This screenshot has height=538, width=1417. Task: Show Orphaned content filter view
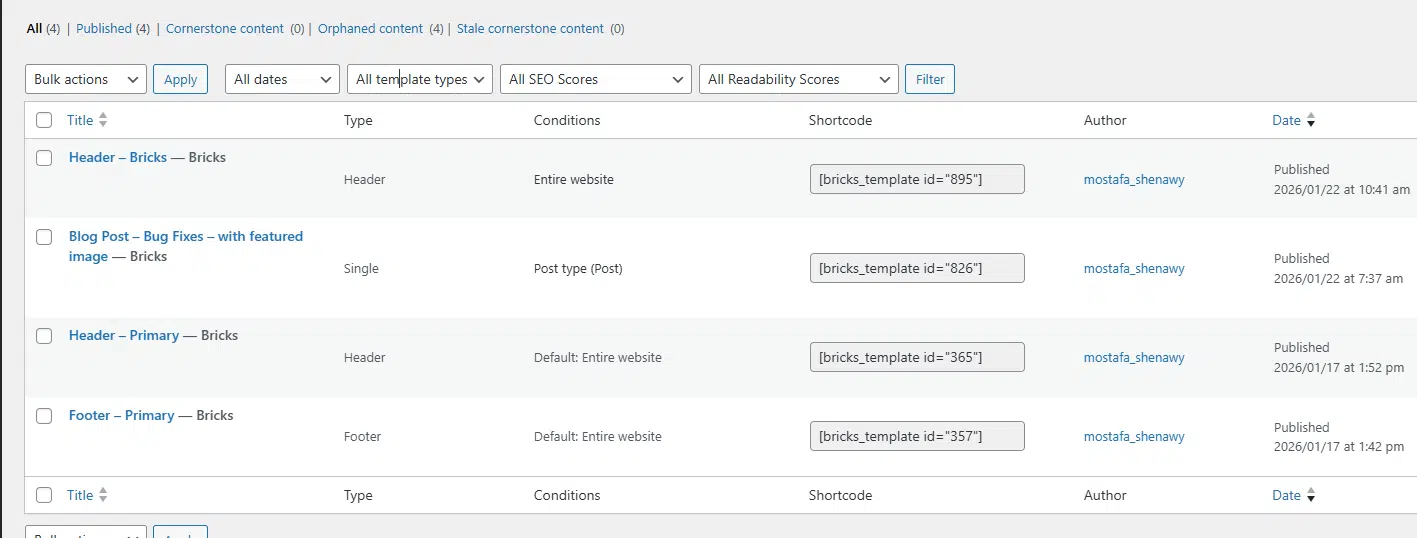tap(371, 29)
